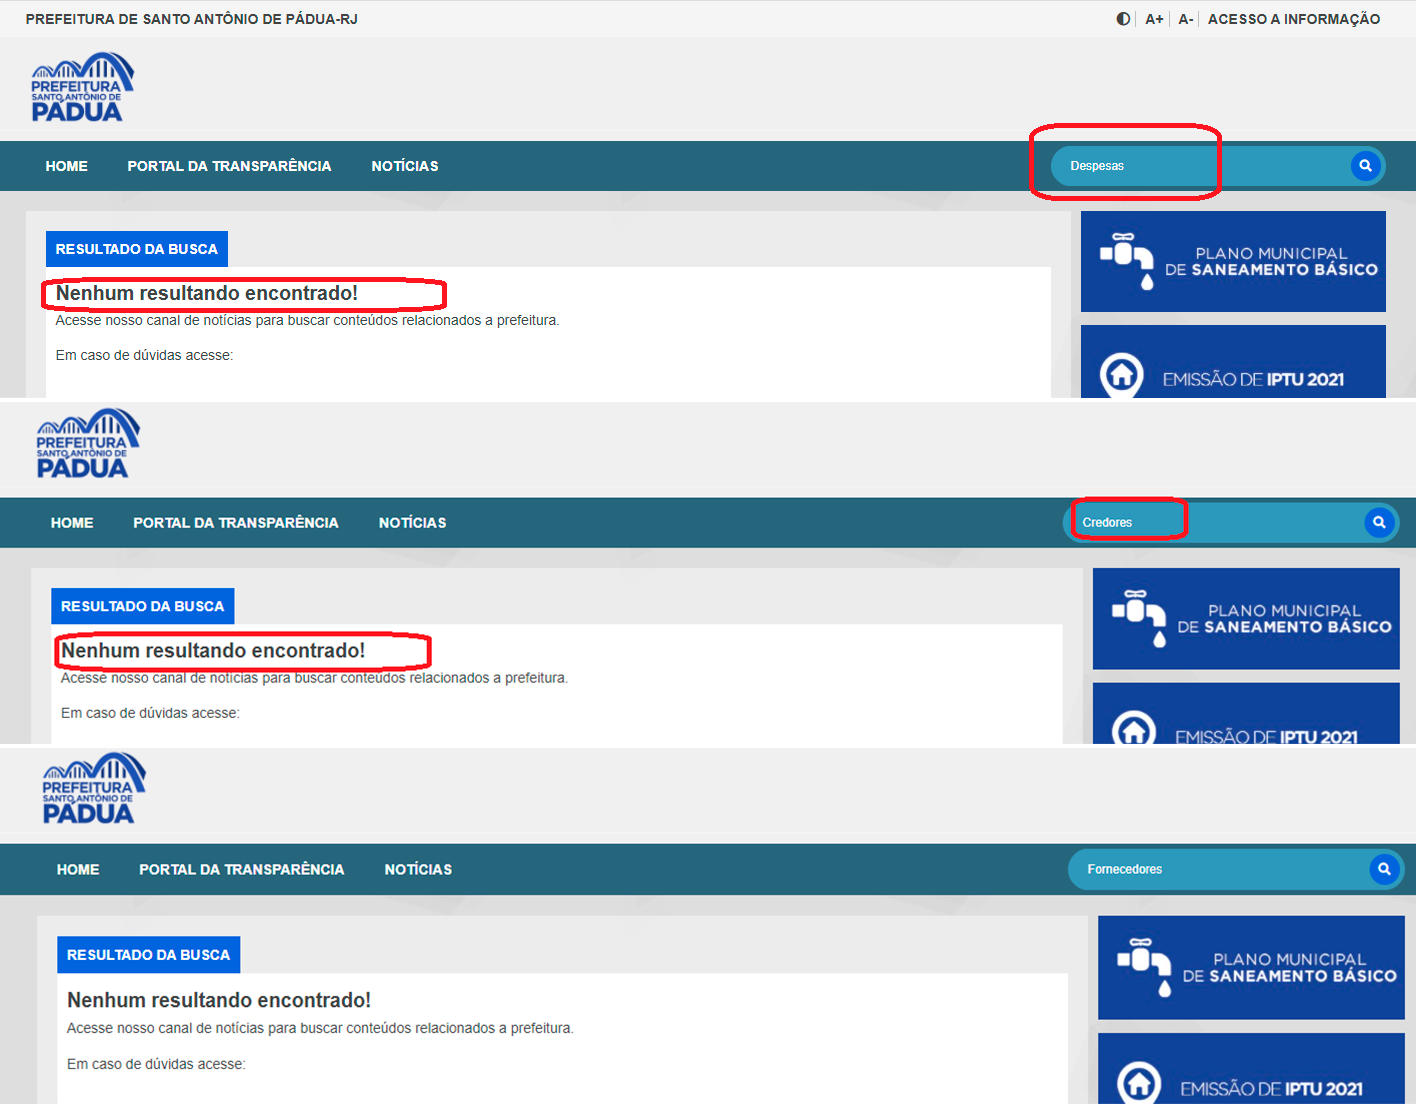Click A+ to increase font size

(1153, 18)
